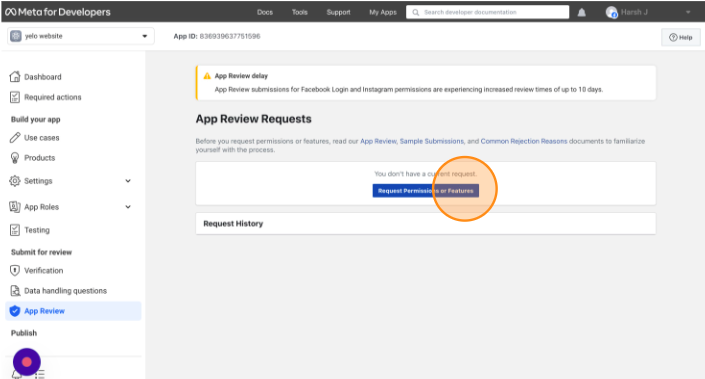The height and width of the screenshot is (379, 705).
Task: Open Use cases in the sidebar
Action: [x=41, y=138]
